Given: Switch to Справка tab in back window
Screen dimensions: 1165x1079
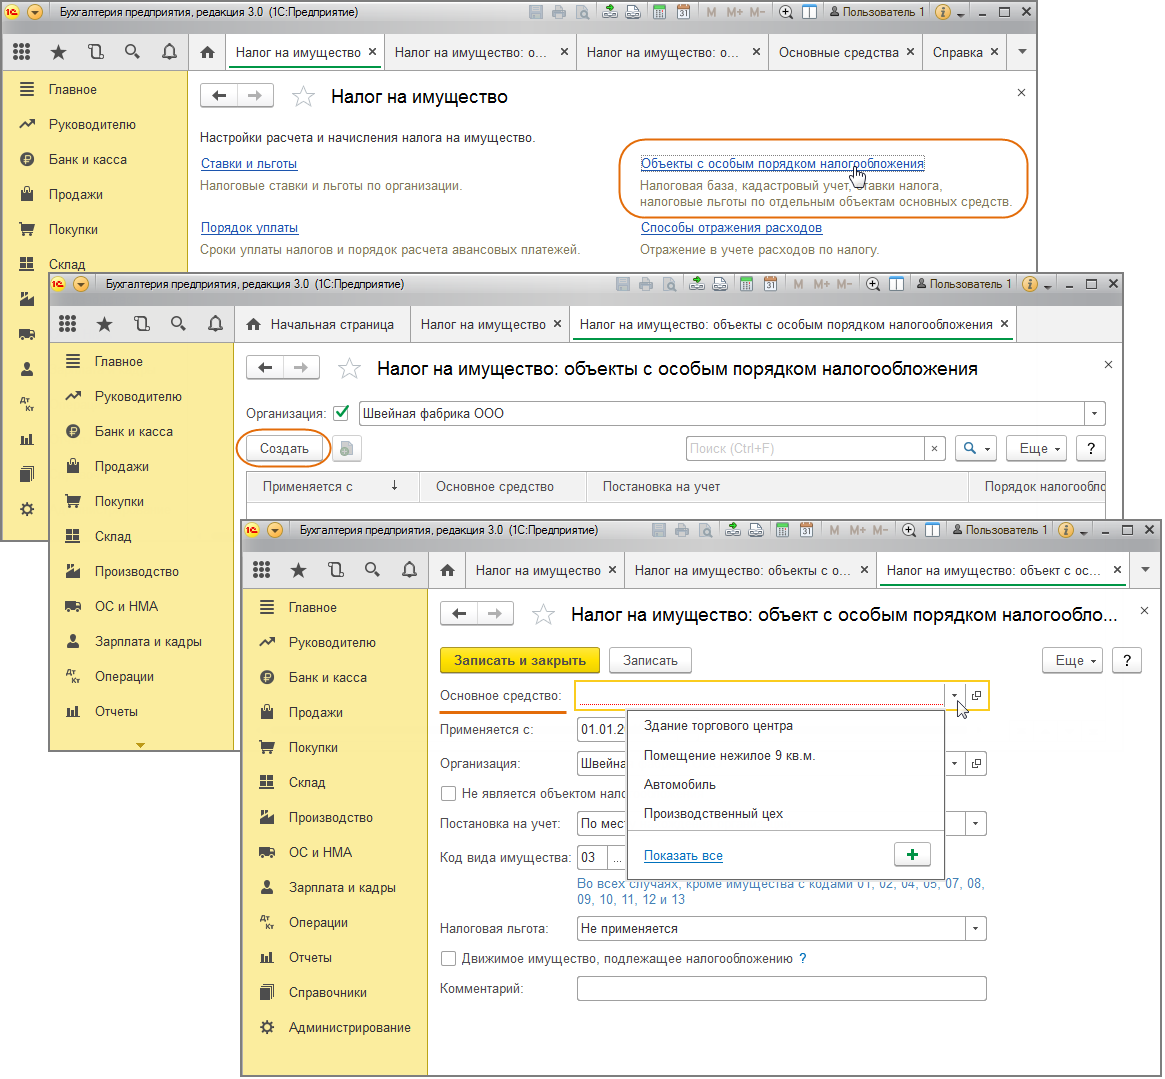Looking at the screenshot, I should [957, 52].
